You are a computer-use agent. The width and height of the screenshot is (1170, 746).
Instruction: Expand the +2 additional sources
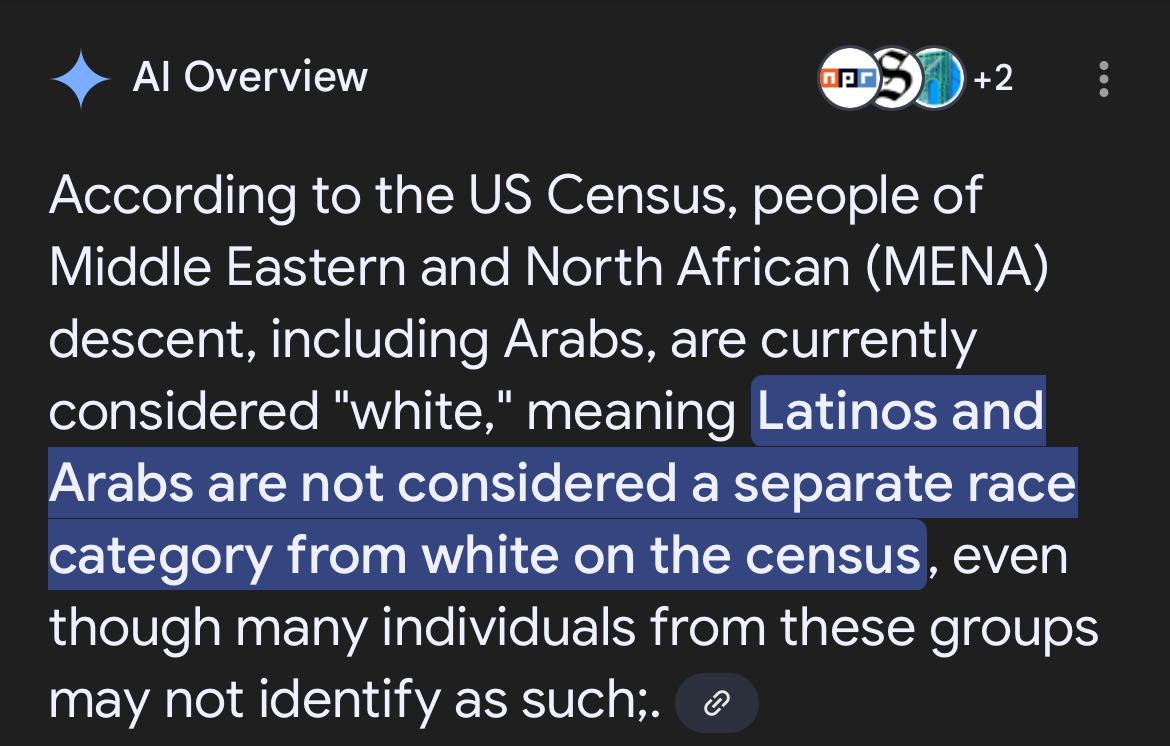pos(993,78)
